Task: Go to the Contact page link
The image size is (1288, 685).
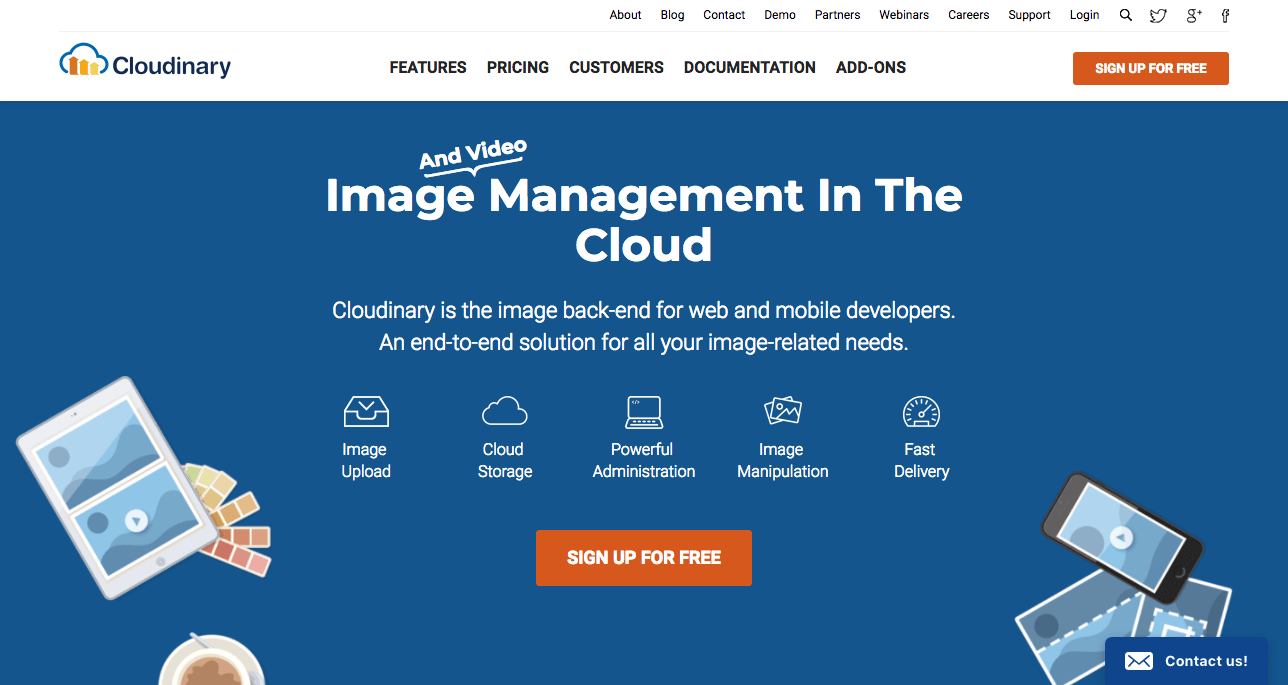Action: click(x=724, y=15)
